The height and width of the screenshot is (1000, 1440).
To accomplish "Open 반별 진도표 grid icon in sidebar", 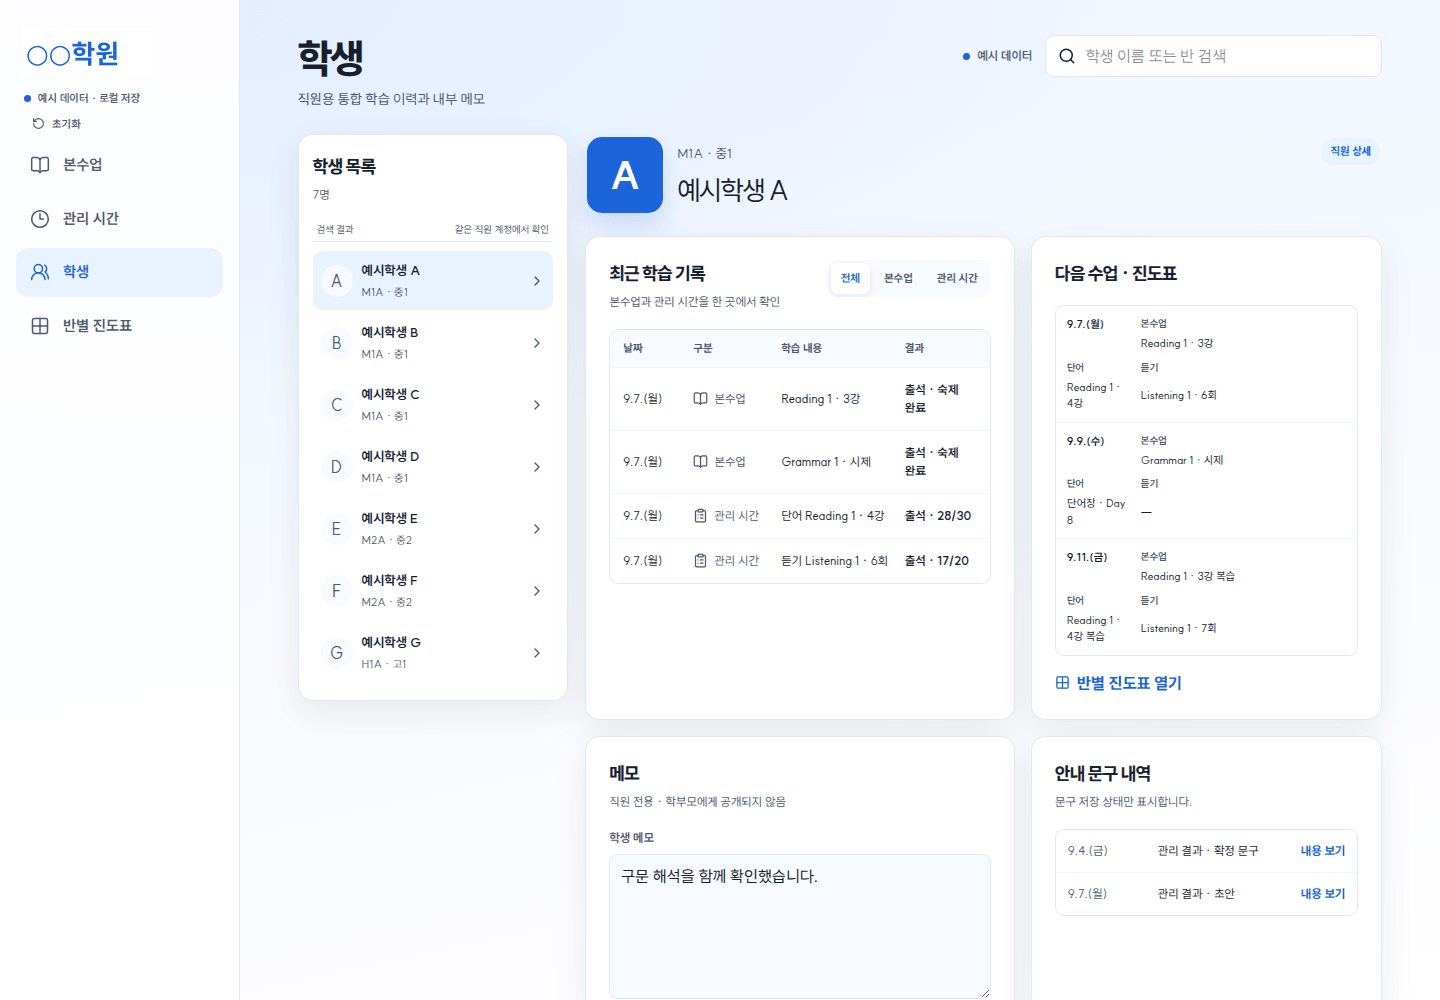I will click(x=40, y=326).
